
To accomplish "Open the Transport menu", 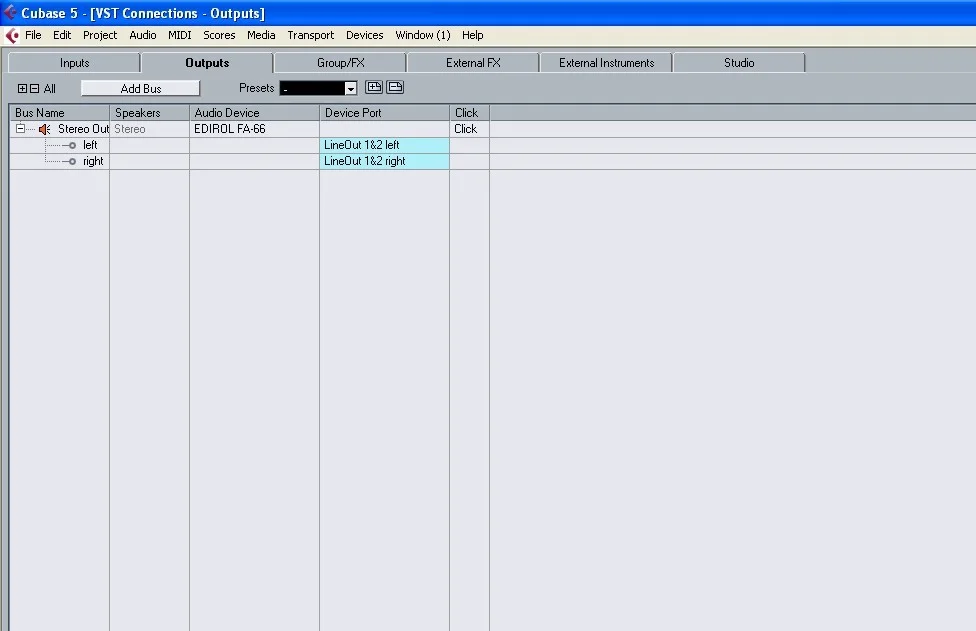I will click(x=311, y=35).
